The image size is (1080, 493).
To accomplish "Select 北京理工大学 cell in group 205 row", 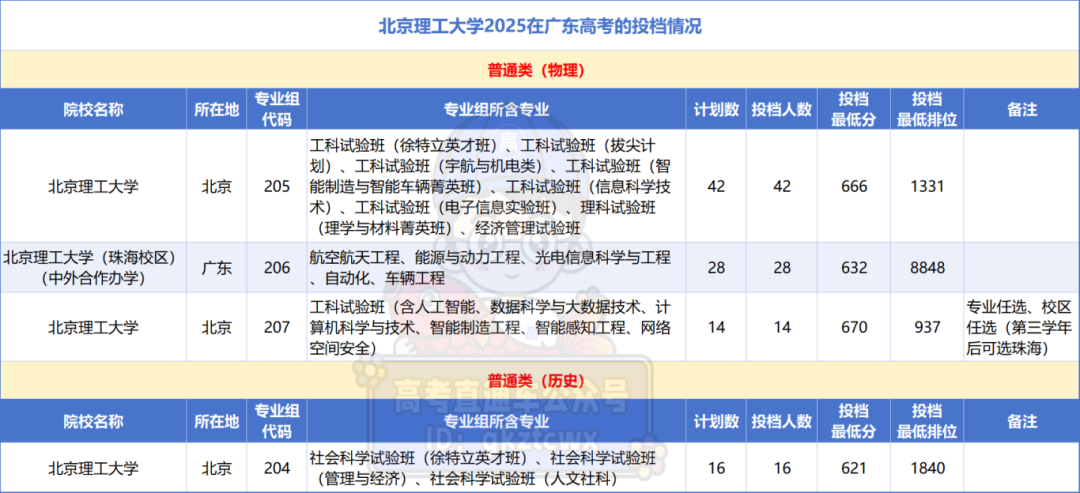I will pyautogui.click(x=93, y=187).
